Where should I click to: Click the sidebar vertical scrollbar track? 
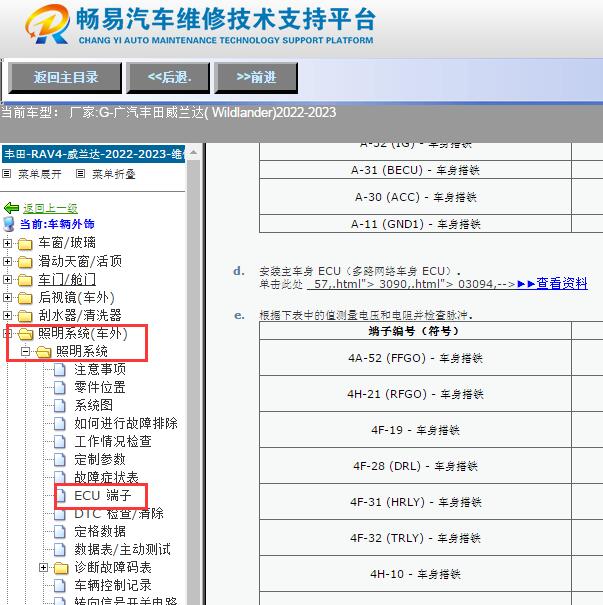tap(193, 382)
